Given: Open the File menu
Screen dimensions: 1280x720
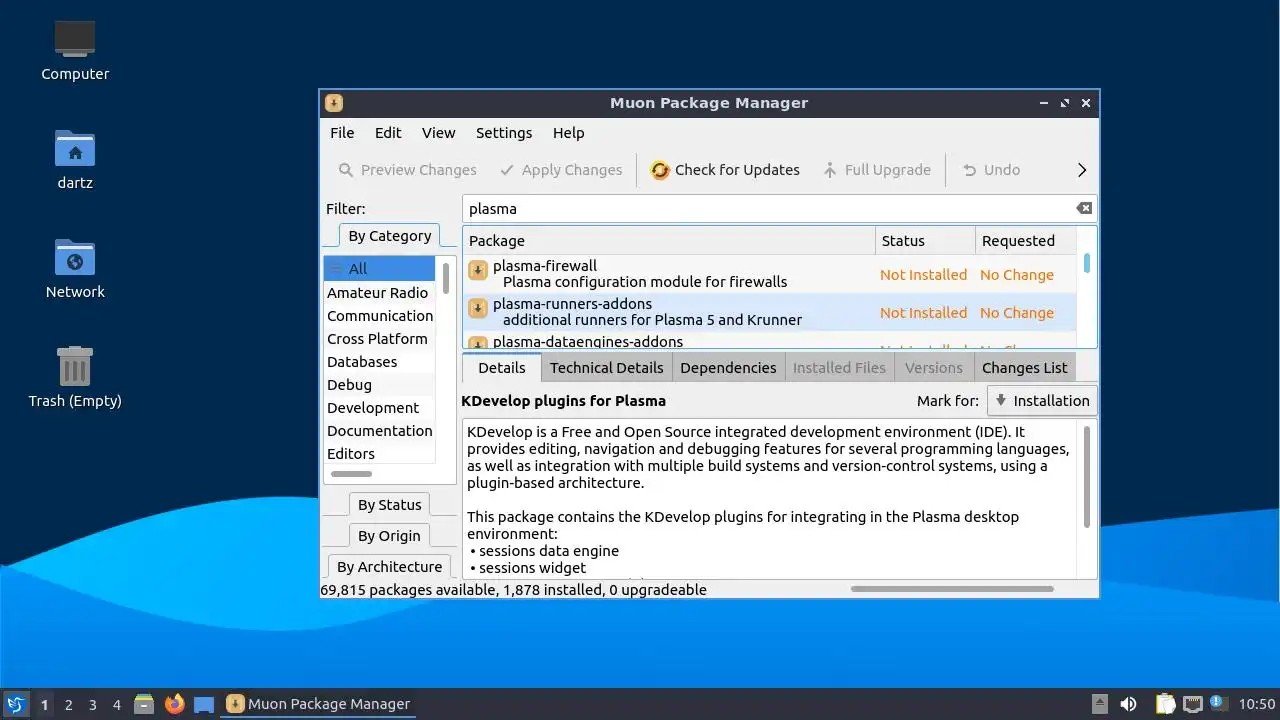Looking at the screenshot, I should [x=342, y=133].
